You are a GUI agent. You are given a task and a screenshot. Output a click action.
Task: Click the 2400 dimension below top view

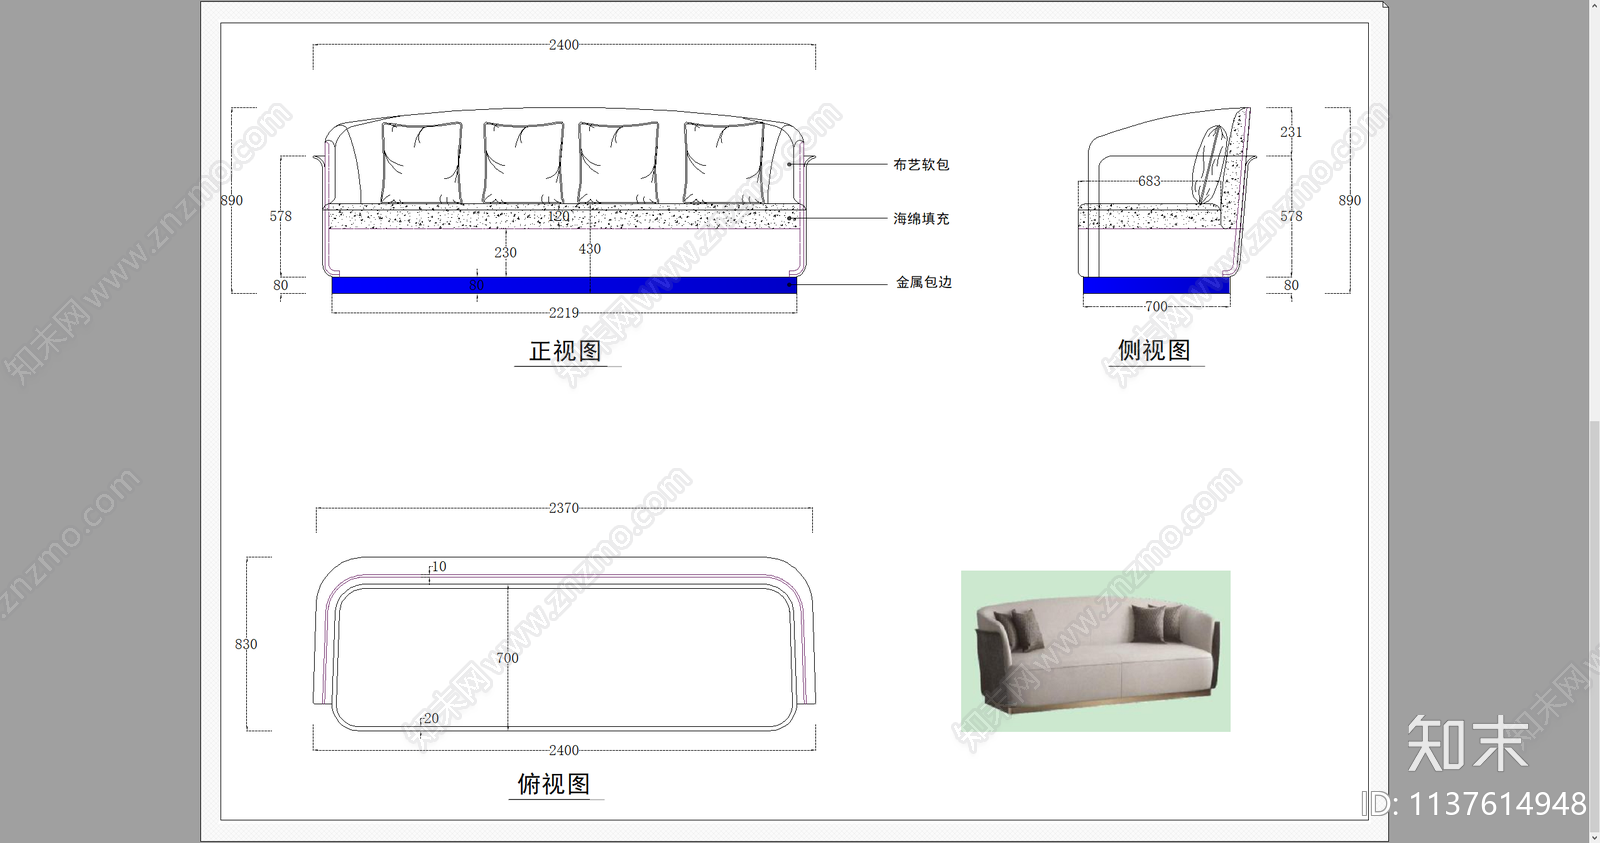[564, 750]
